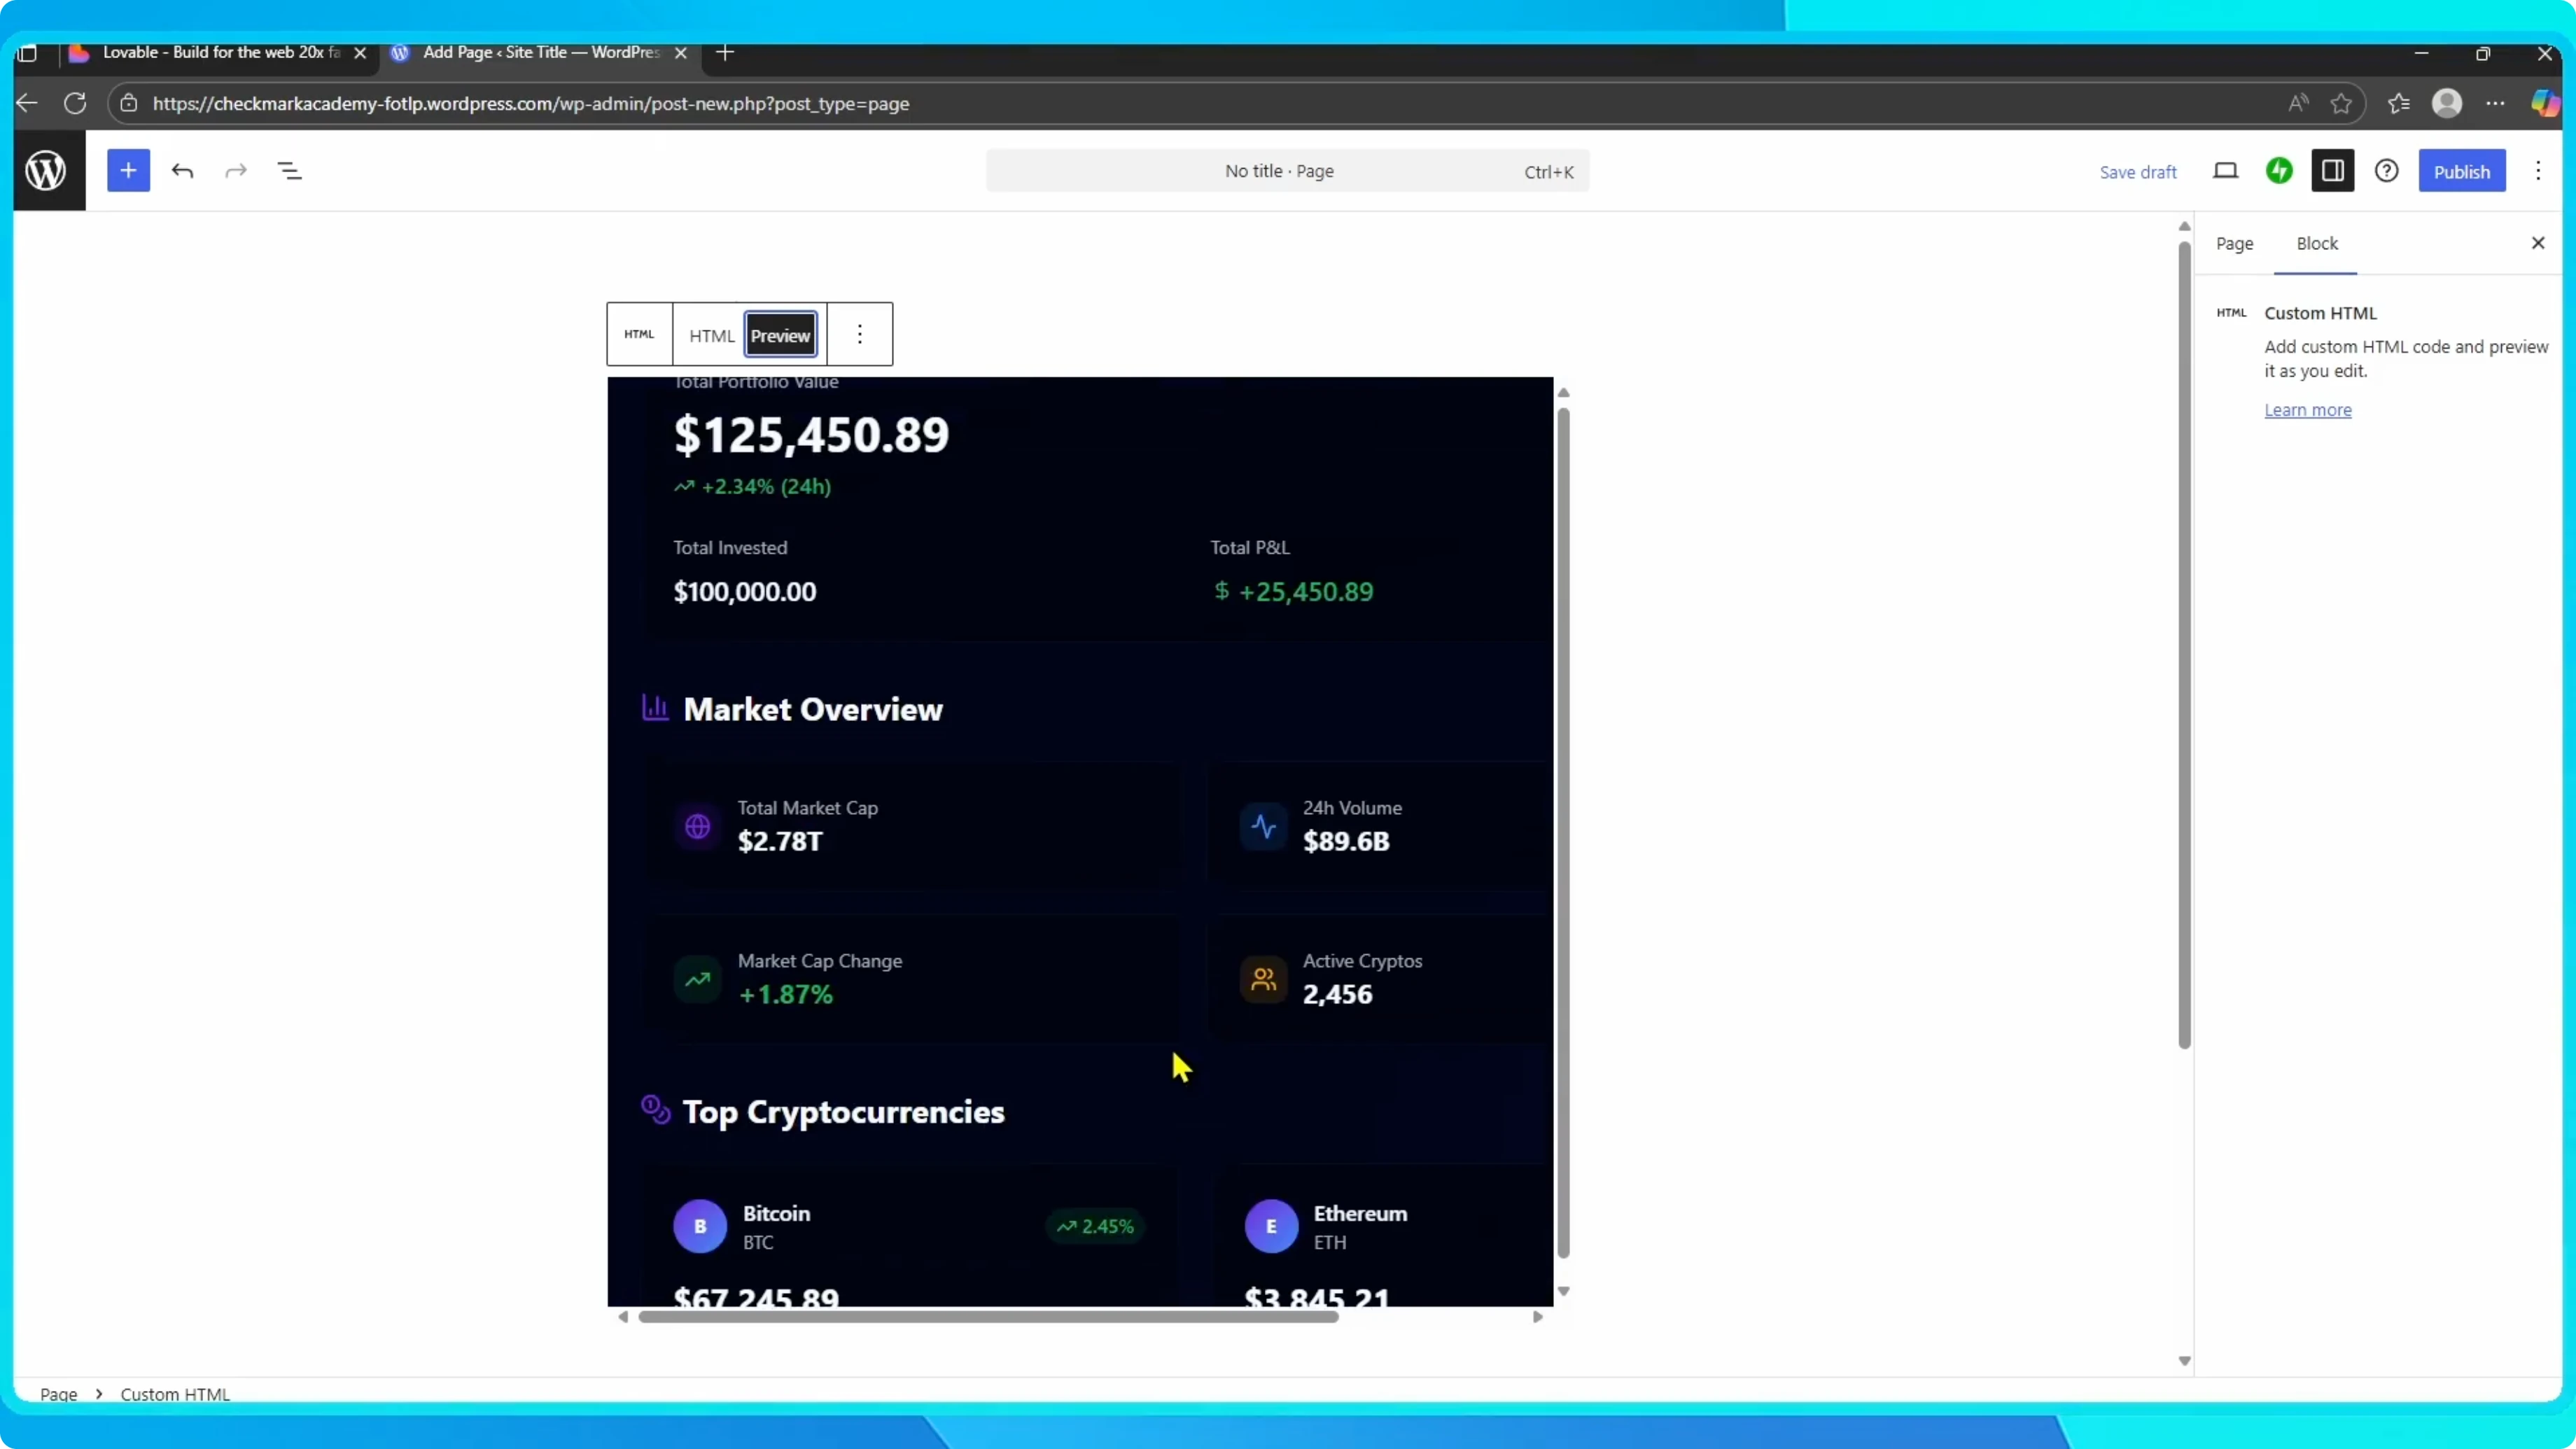Click the 24h Volume activity icon
Image resolution: width=2576 pixels, height=1449 pixels.
(1264, 826)
